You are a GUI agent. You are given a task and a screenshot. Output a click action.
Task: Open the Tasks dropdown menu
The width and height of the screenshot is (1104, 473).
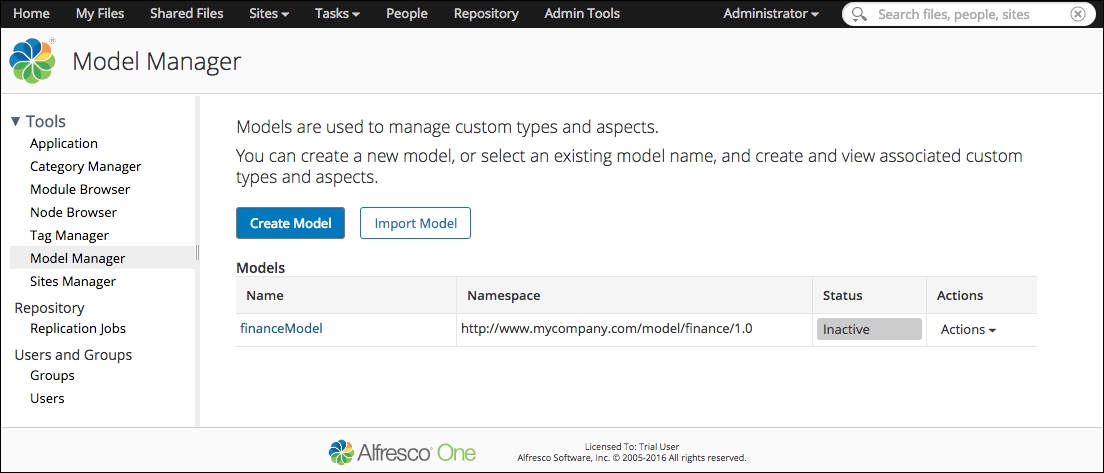(x=337, y=13)
